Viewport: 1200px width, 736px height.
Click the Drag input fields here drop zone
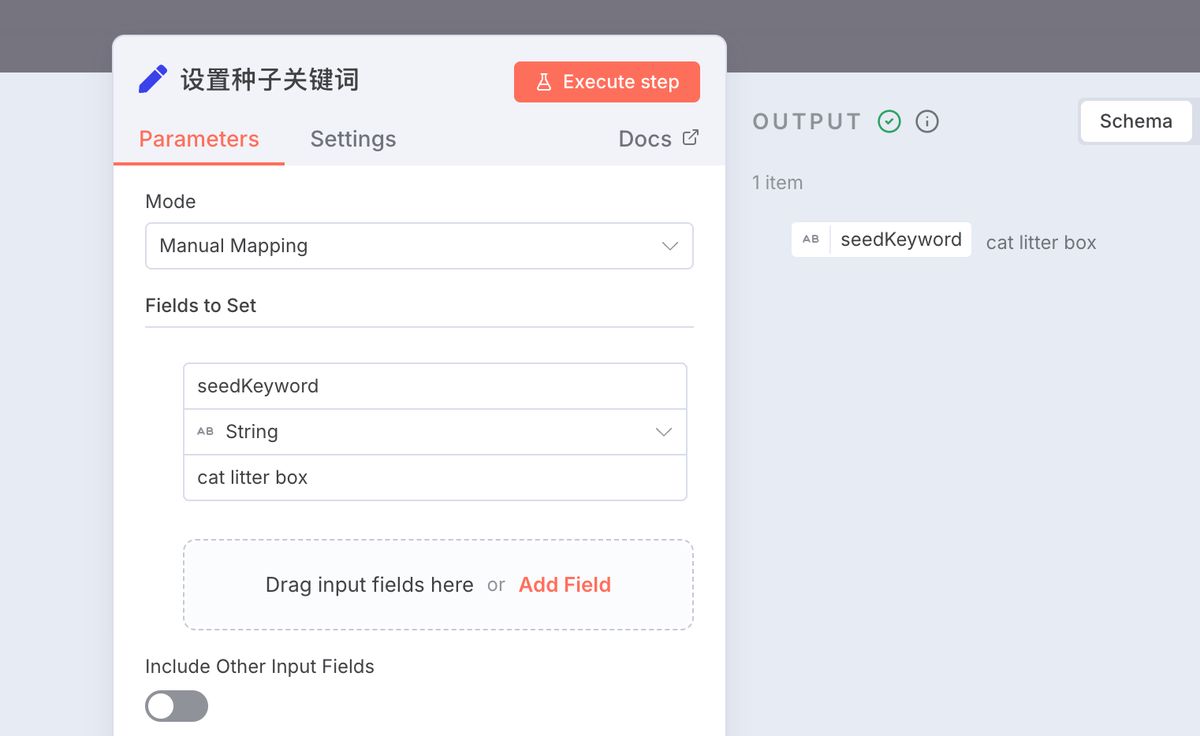(369, 585)
